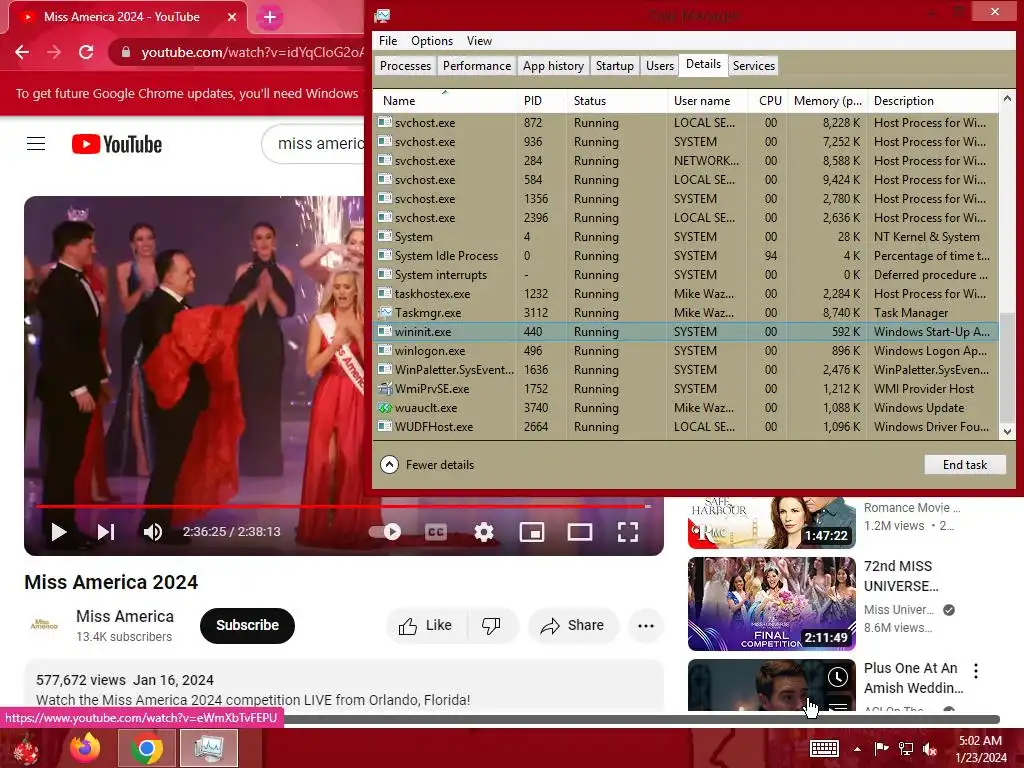Open the player settings gear
This screenshot has height=768, width=1024.
coord(484,532)
